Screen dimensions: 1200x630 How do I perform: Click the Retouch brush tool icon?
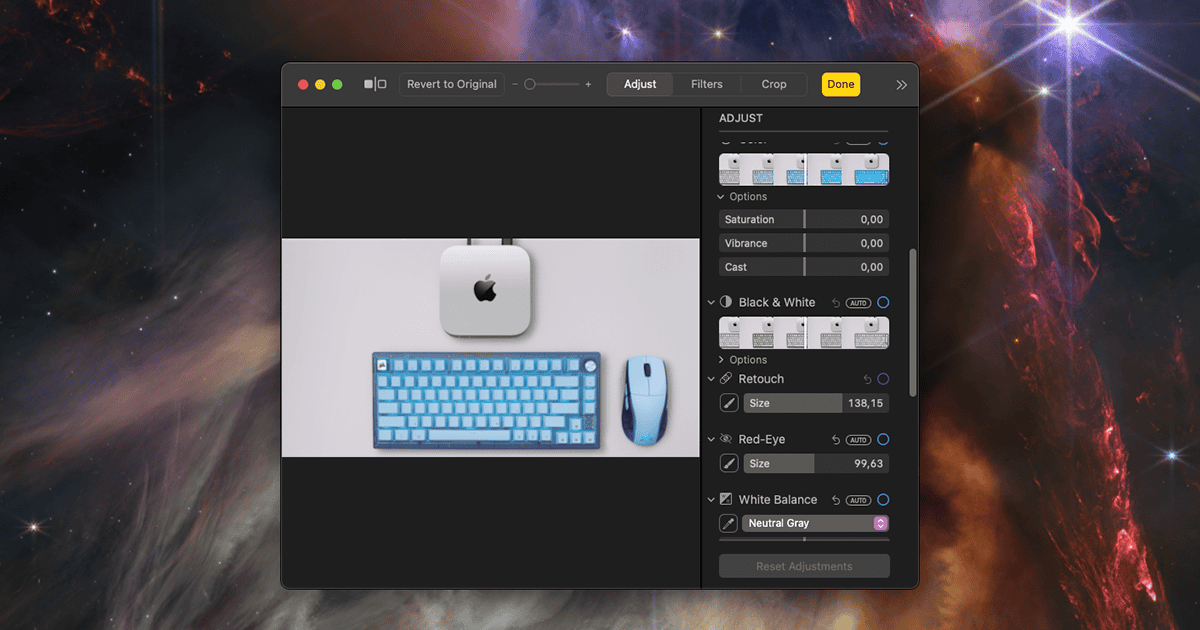[729, 403]
